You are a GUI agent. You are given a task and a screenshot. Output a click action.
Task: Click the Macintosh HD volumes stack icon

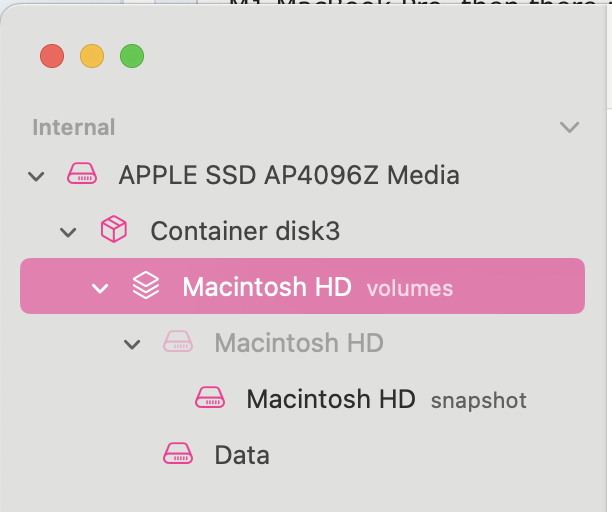click(146, 287)
